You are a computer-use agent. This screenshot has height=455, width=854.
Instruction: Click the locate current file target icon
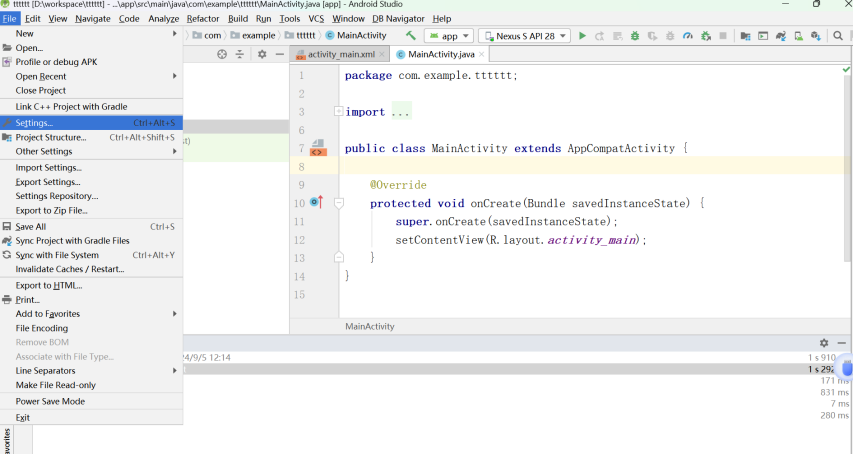[x=222, y=54]
